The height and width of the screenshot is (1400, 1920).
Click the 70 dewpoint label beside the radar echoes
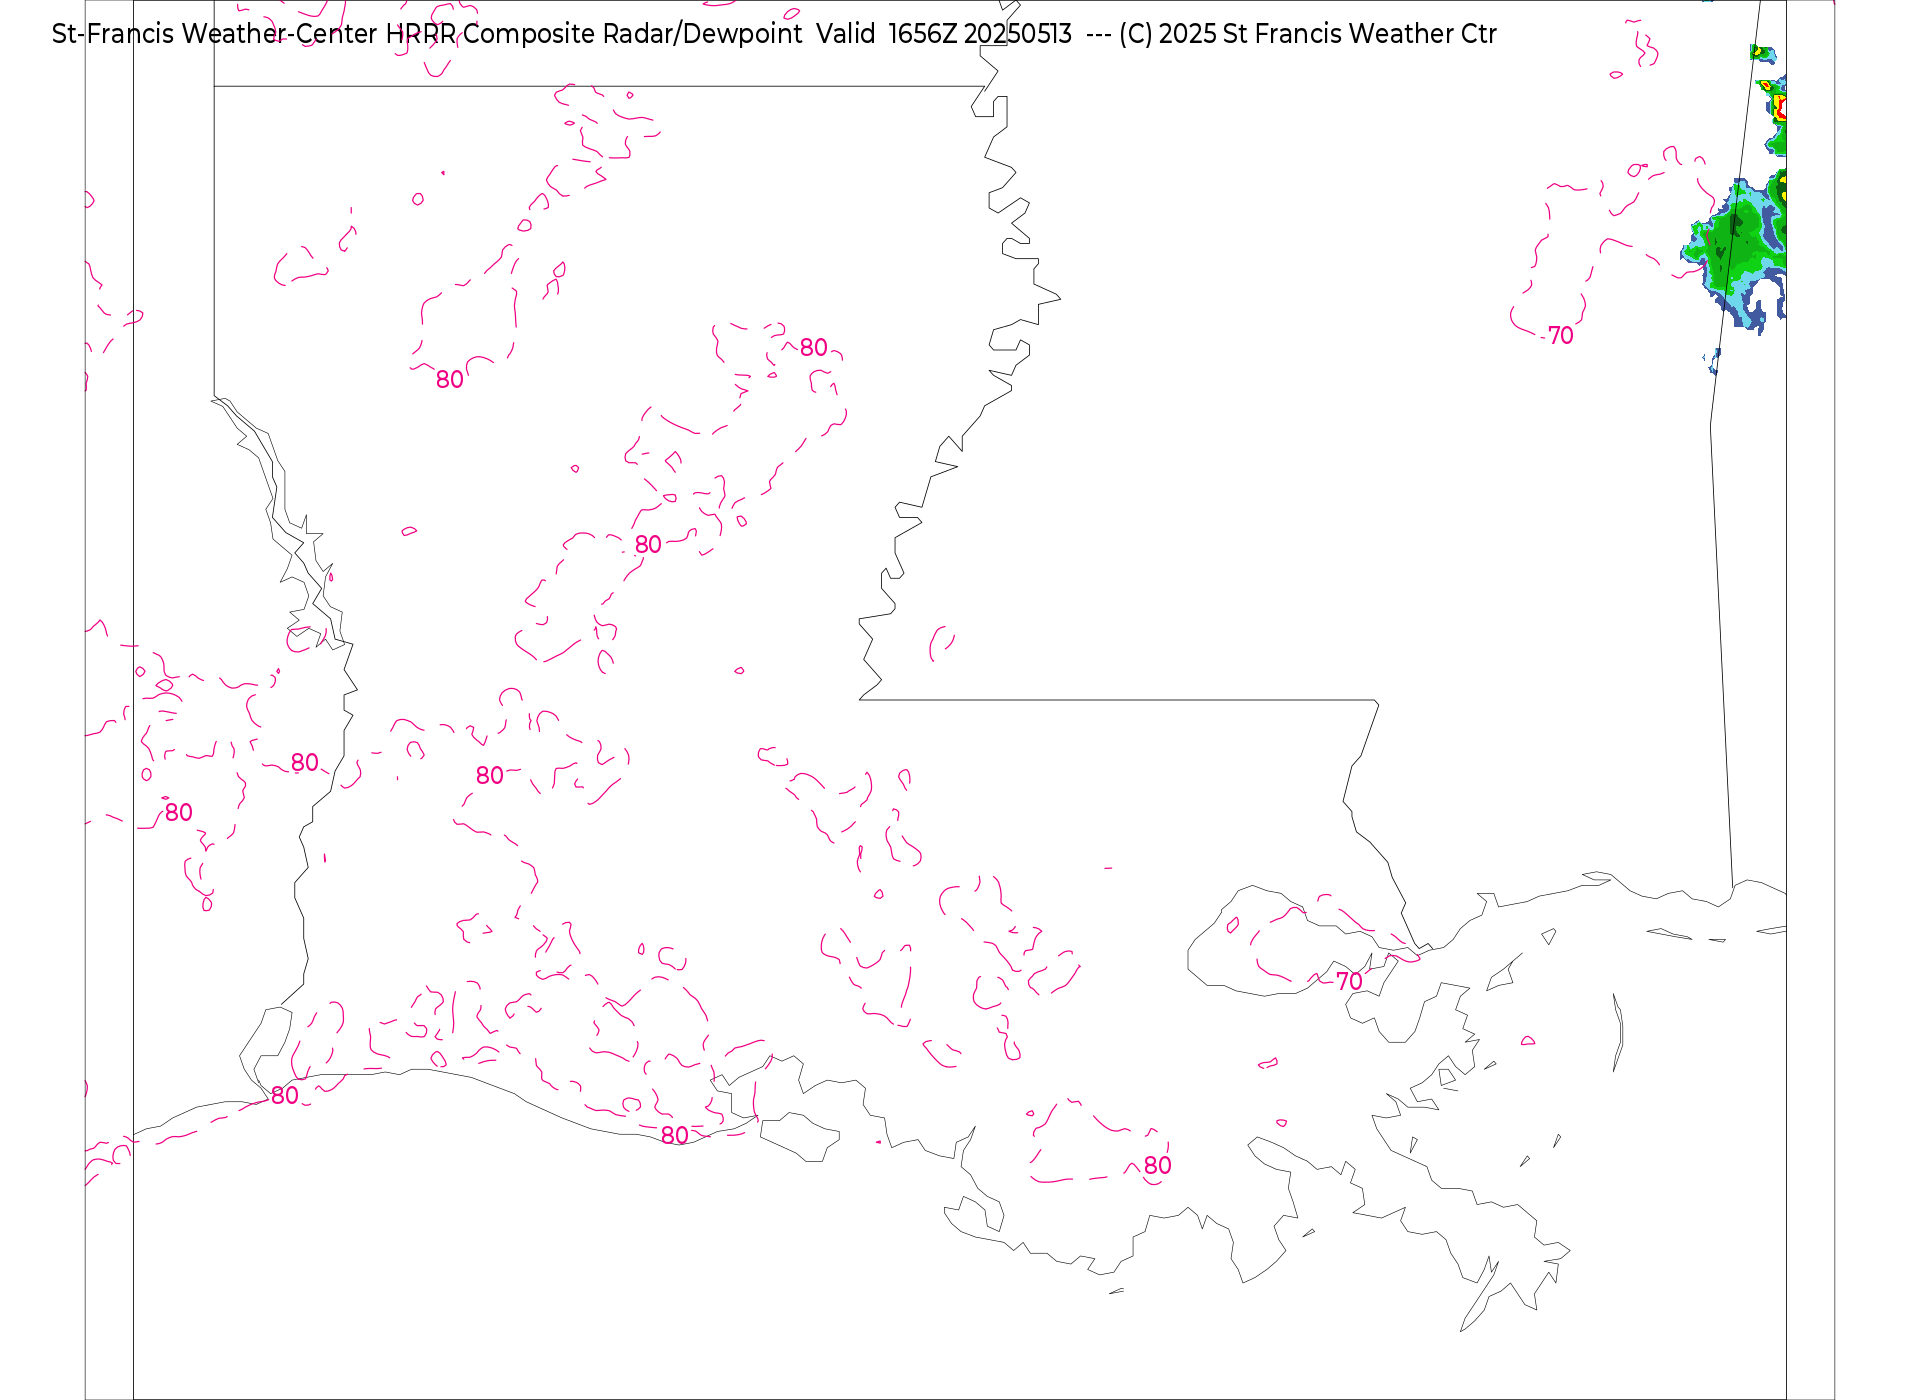pos(1560,336)
